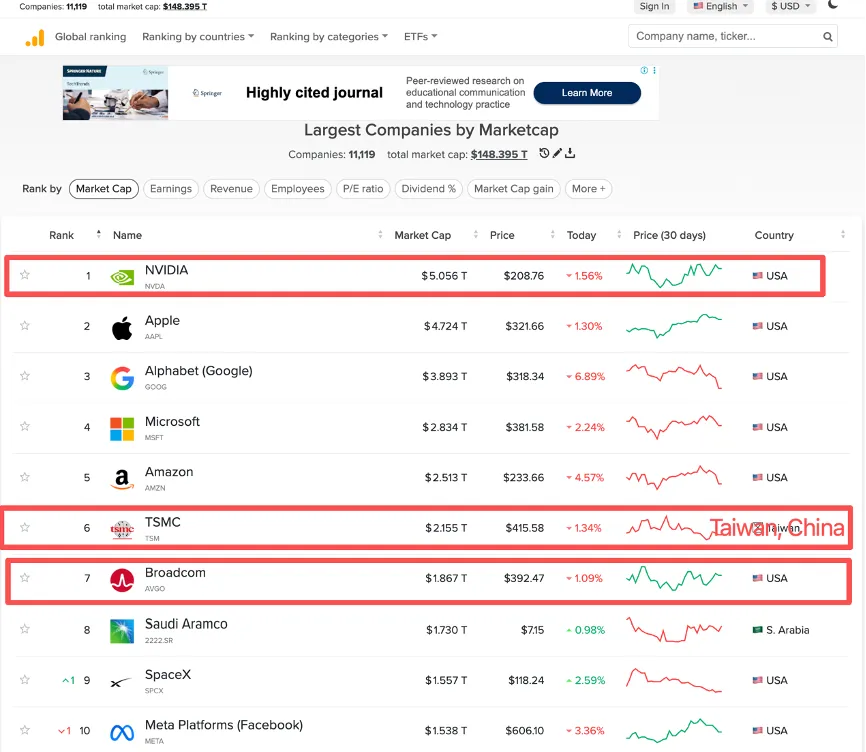Click the Microsoft logo icon
Viewport: 866px width, 752px height.
122,429
